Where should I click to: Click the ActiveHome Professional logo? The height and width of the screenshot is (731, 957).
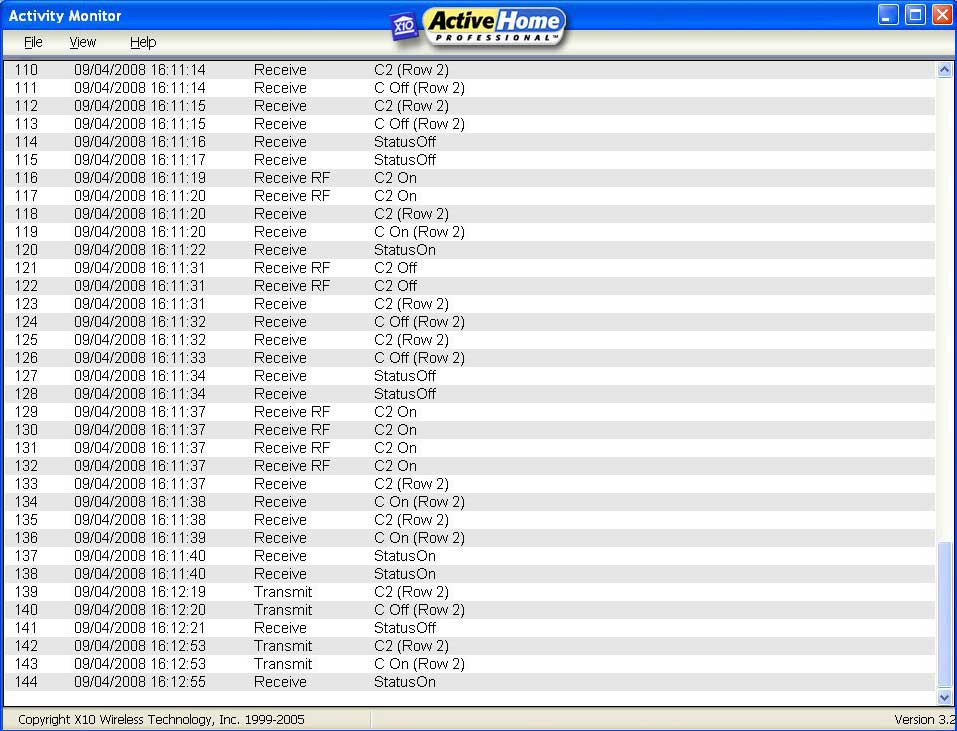pyautogui.click(x=495, y=25)
